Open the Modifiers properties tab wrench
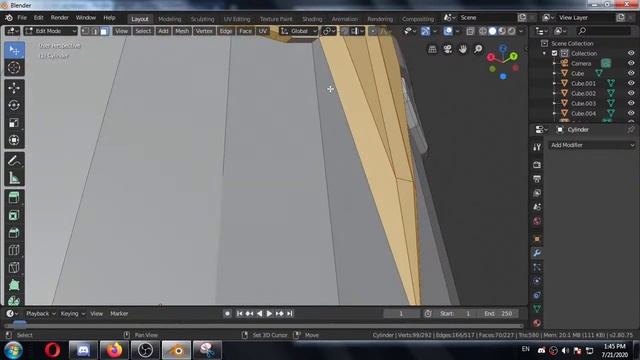 537,253
